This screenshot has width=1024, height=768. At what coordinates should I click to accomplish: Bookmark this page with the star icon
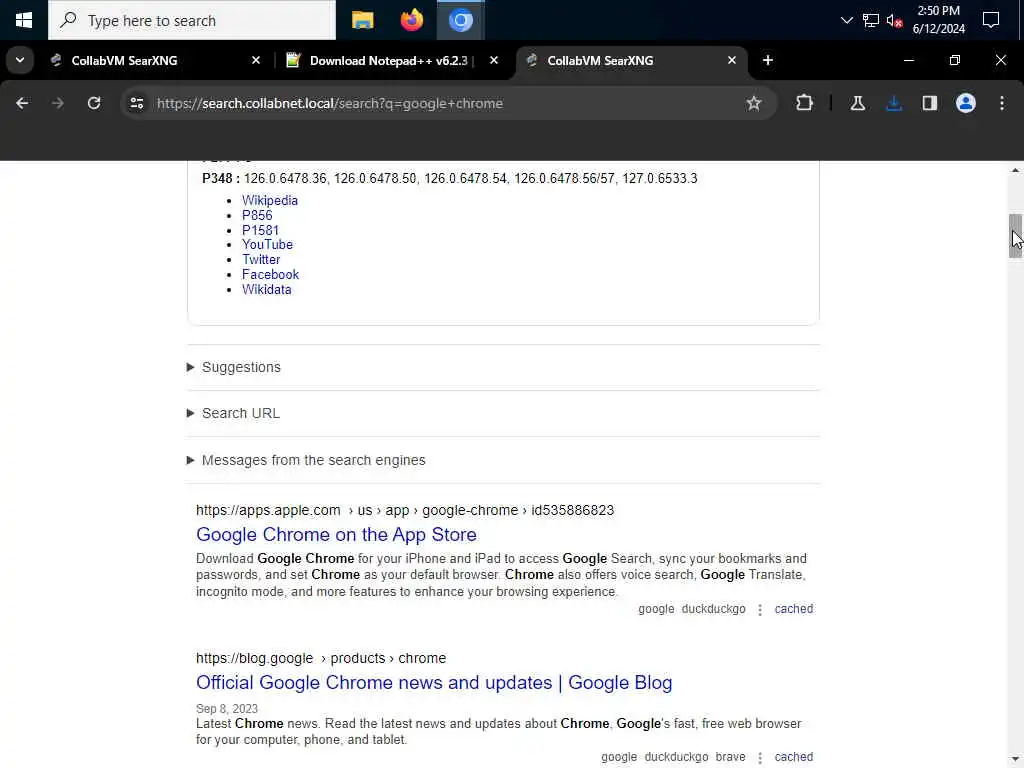754,103
